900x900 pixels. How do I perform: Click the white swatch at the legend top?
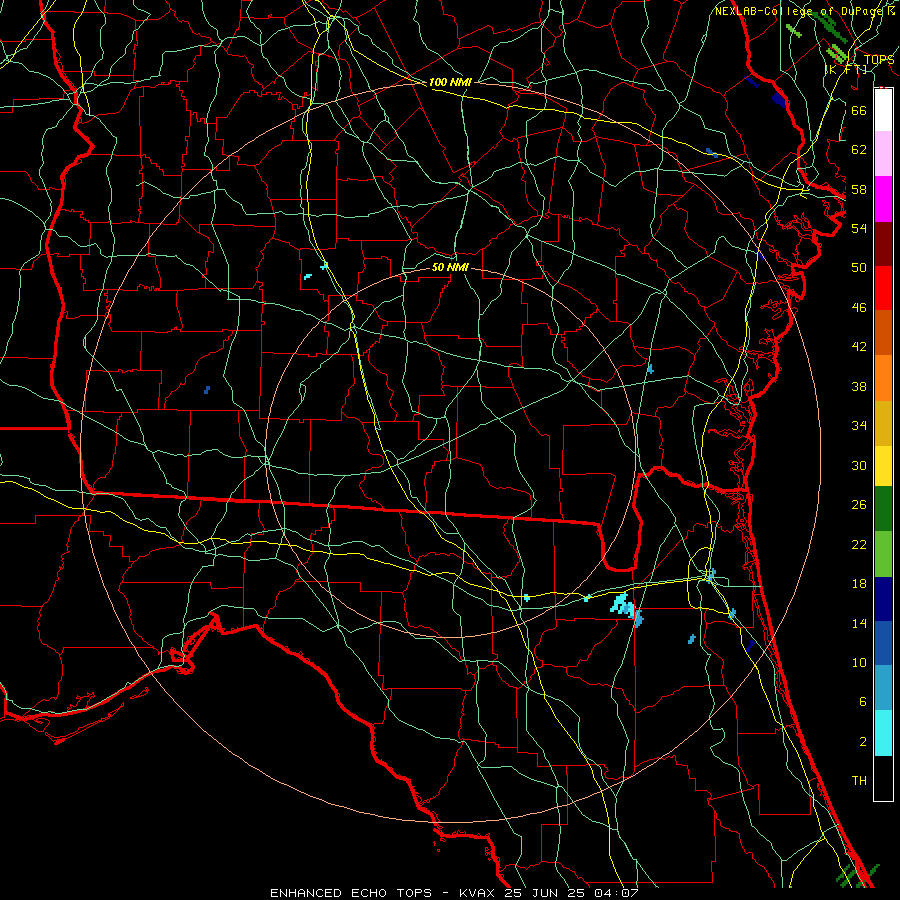[883, 110]
